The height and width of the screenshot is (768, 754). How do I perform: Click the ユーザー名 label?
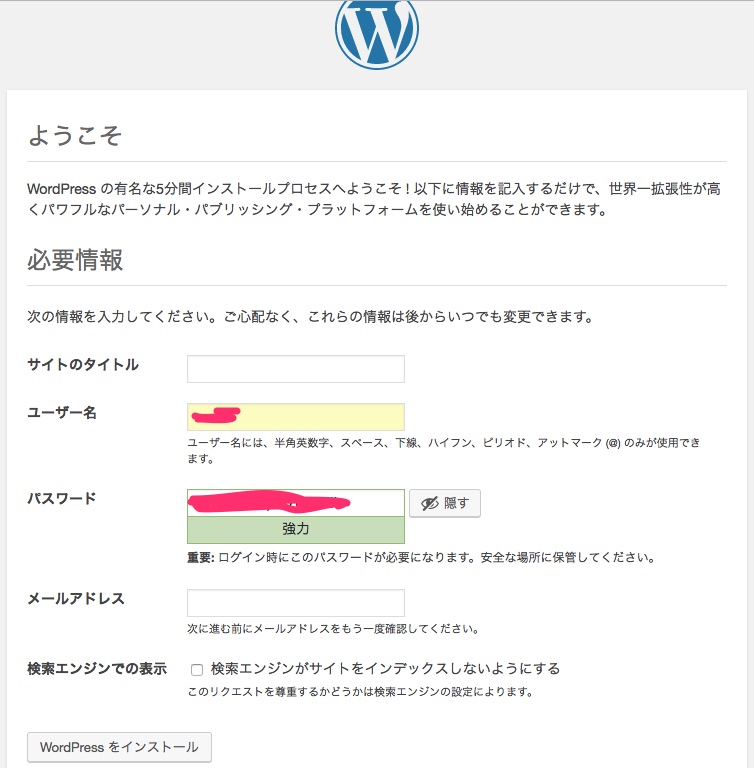click(x=62, y=412)
